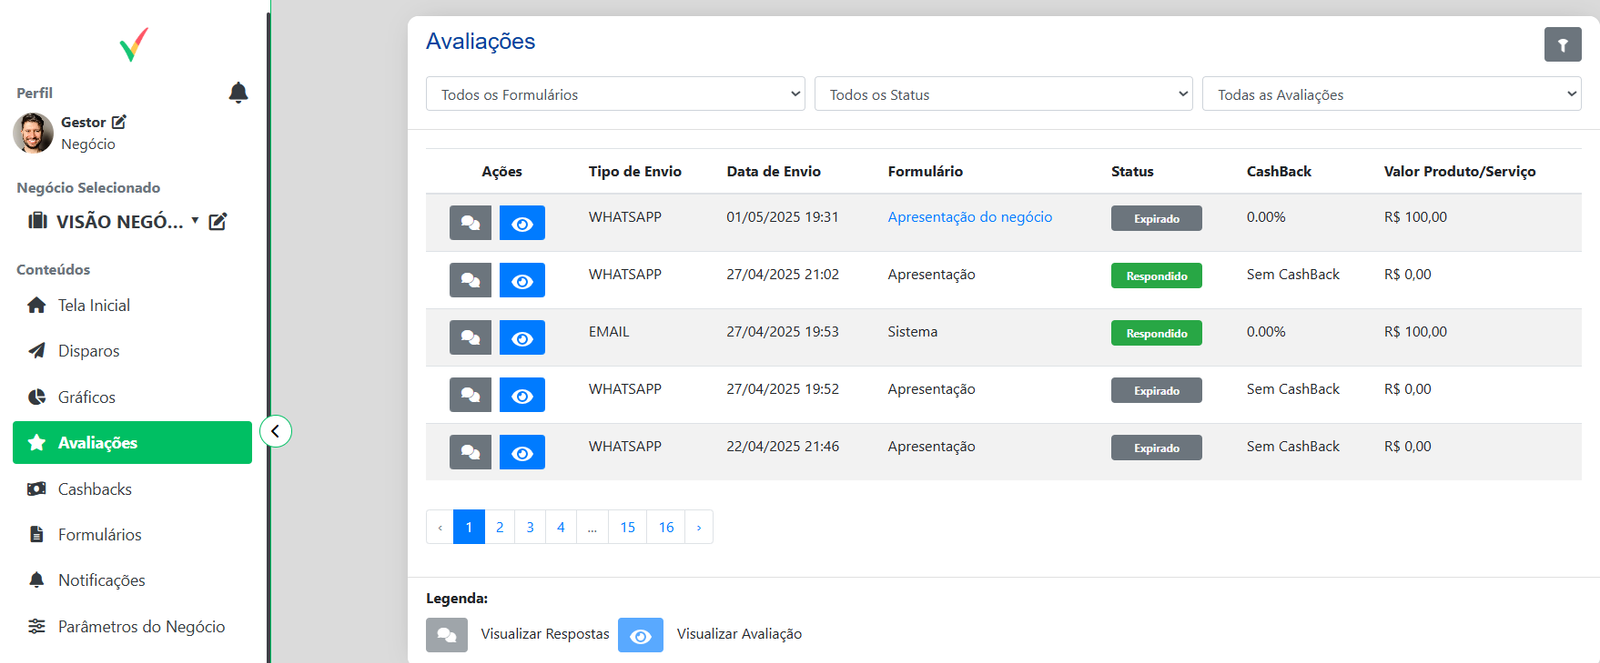Image resolution: width=1600 pixels, height=663 pixels.
Task: Click the Gestor profile avatar photo
Action: tap(33, 133)
